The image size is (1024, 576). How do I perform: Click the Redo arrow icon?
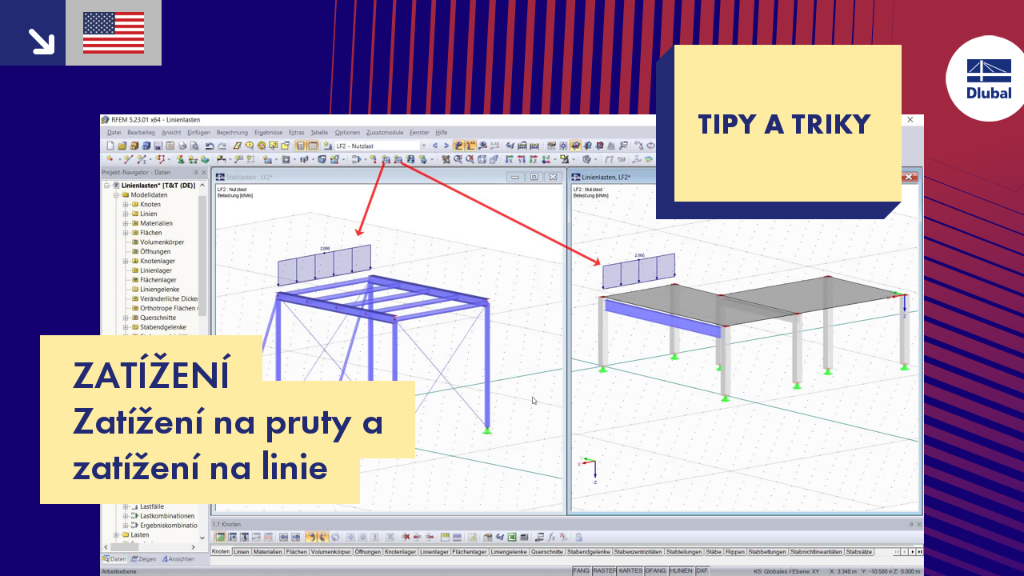[x=222, y=146]
